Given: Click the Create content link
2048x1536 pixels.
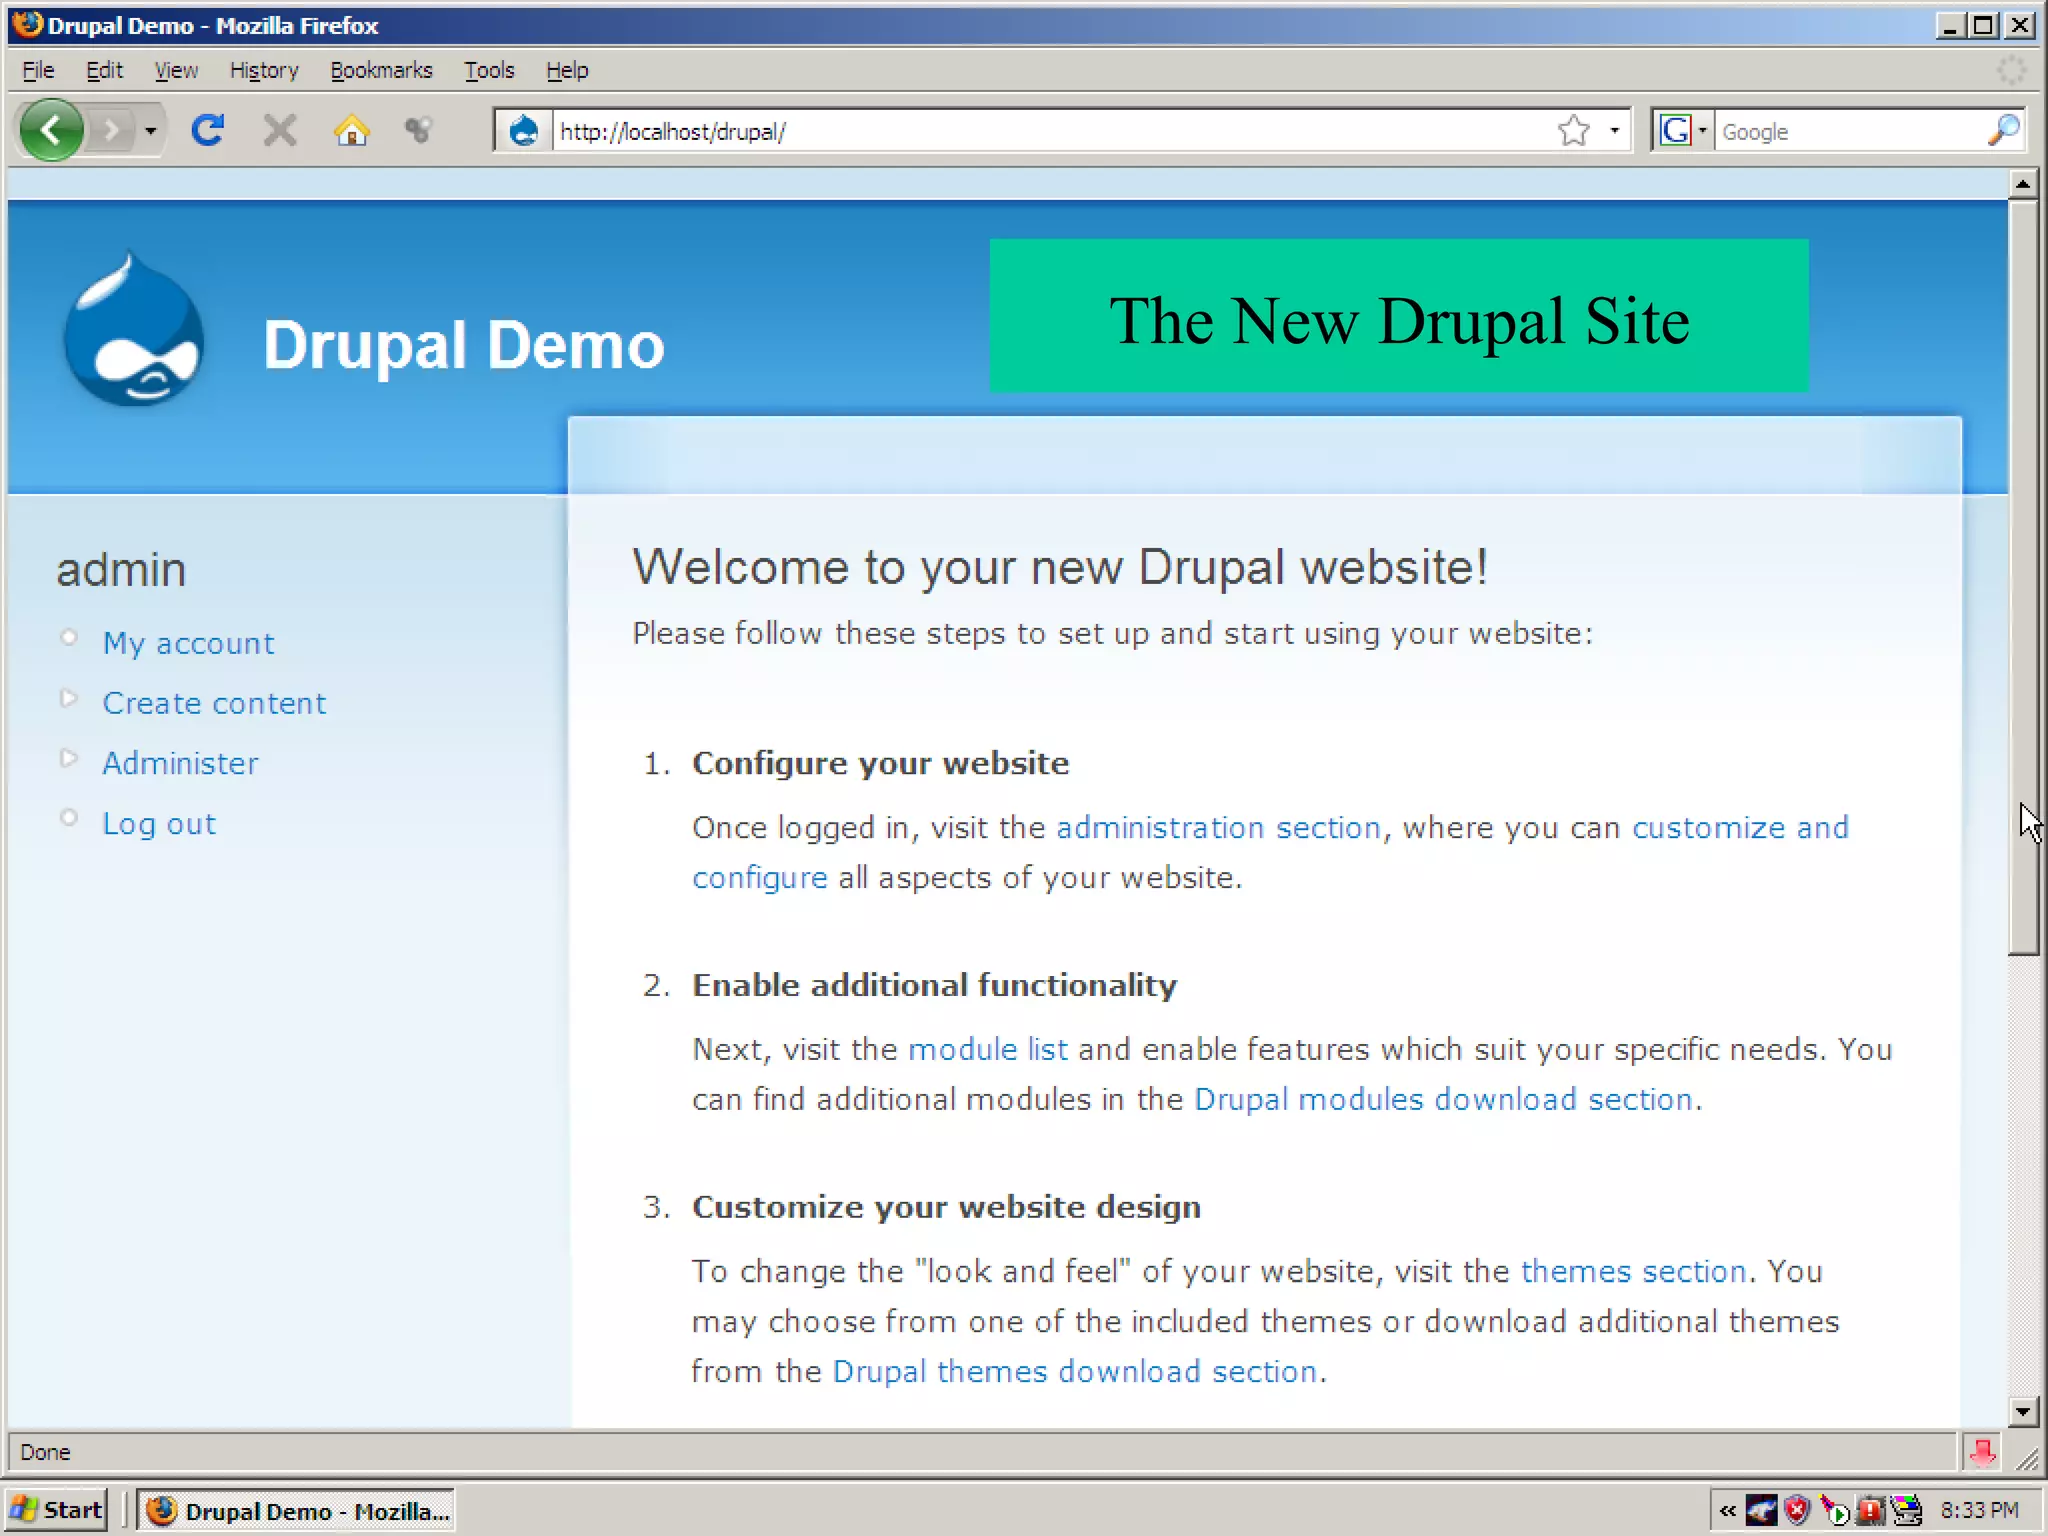Looking at the screenshot, I should coord(214,703).
